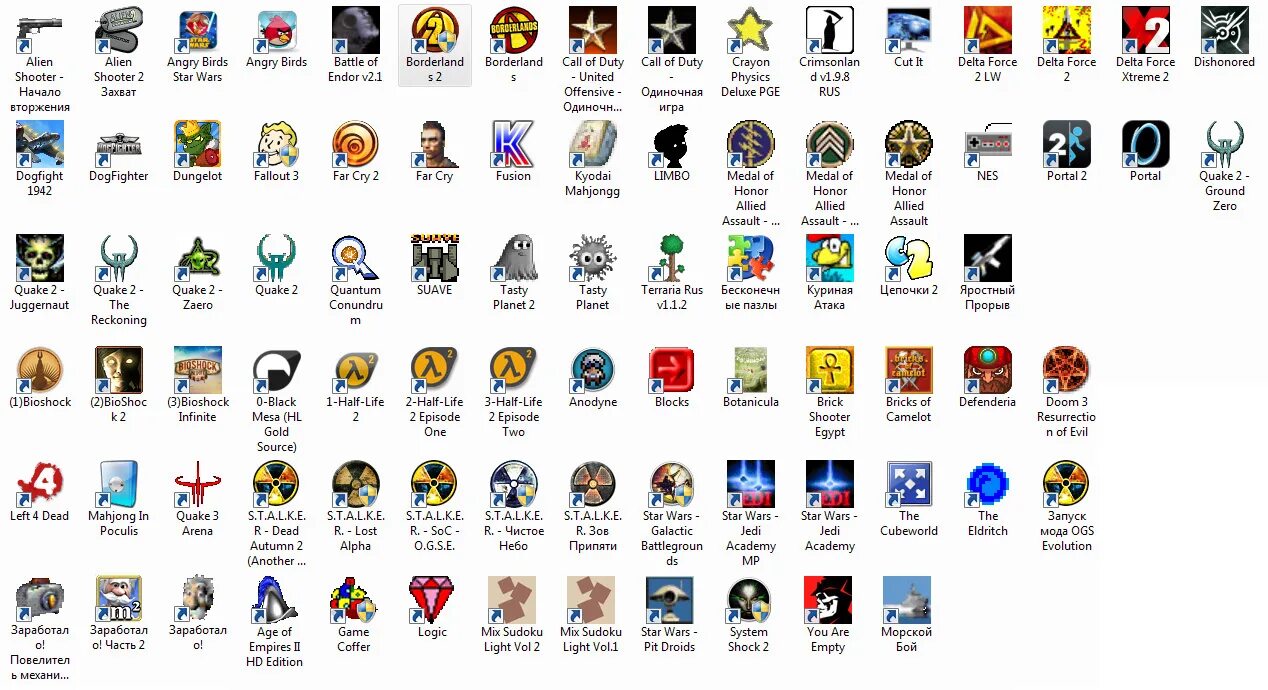
Task: Open the Цепочки 2 shortcut
Action: coord(908,258)
